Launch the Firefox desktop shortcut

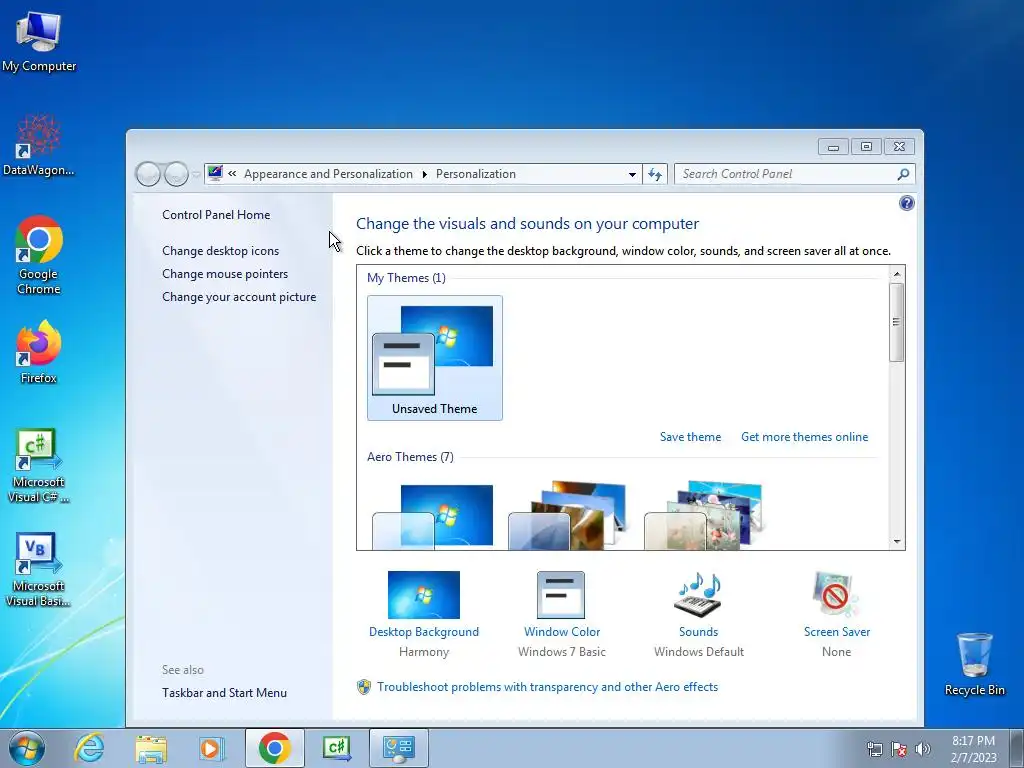pyautogui.click(x=39, y=351)
